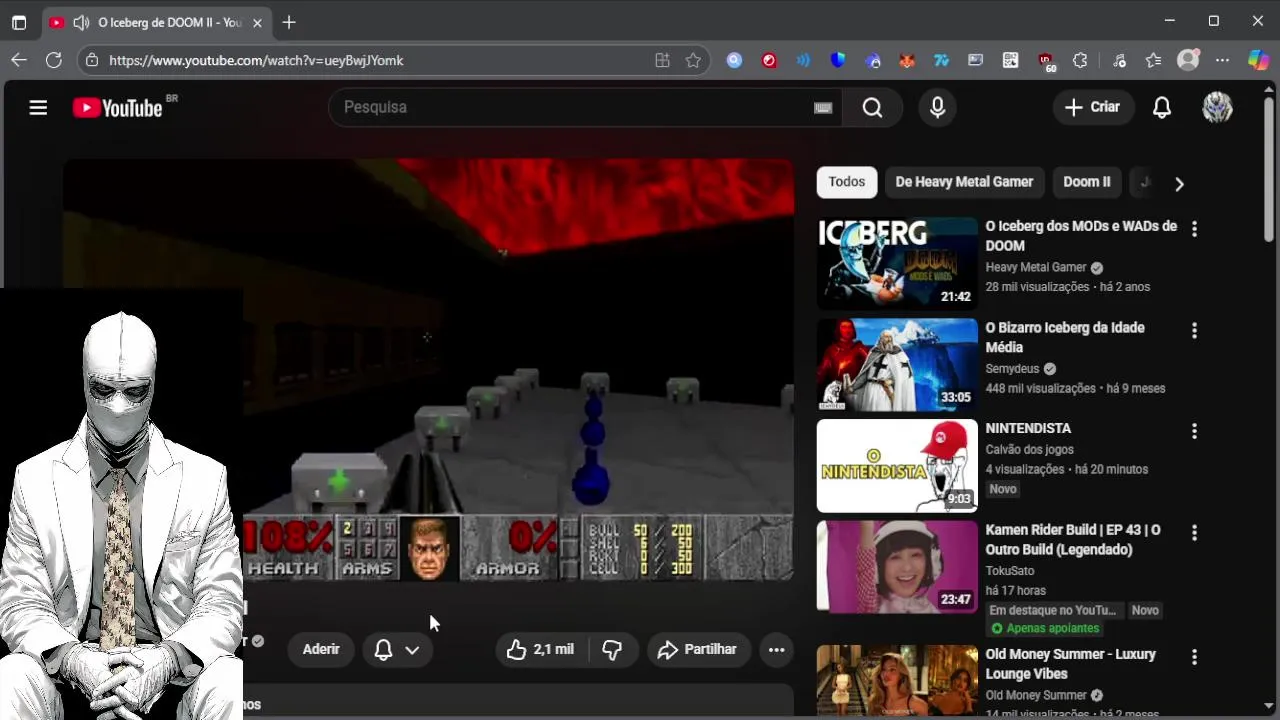Open the tab actions menu icon

(19, 22)
